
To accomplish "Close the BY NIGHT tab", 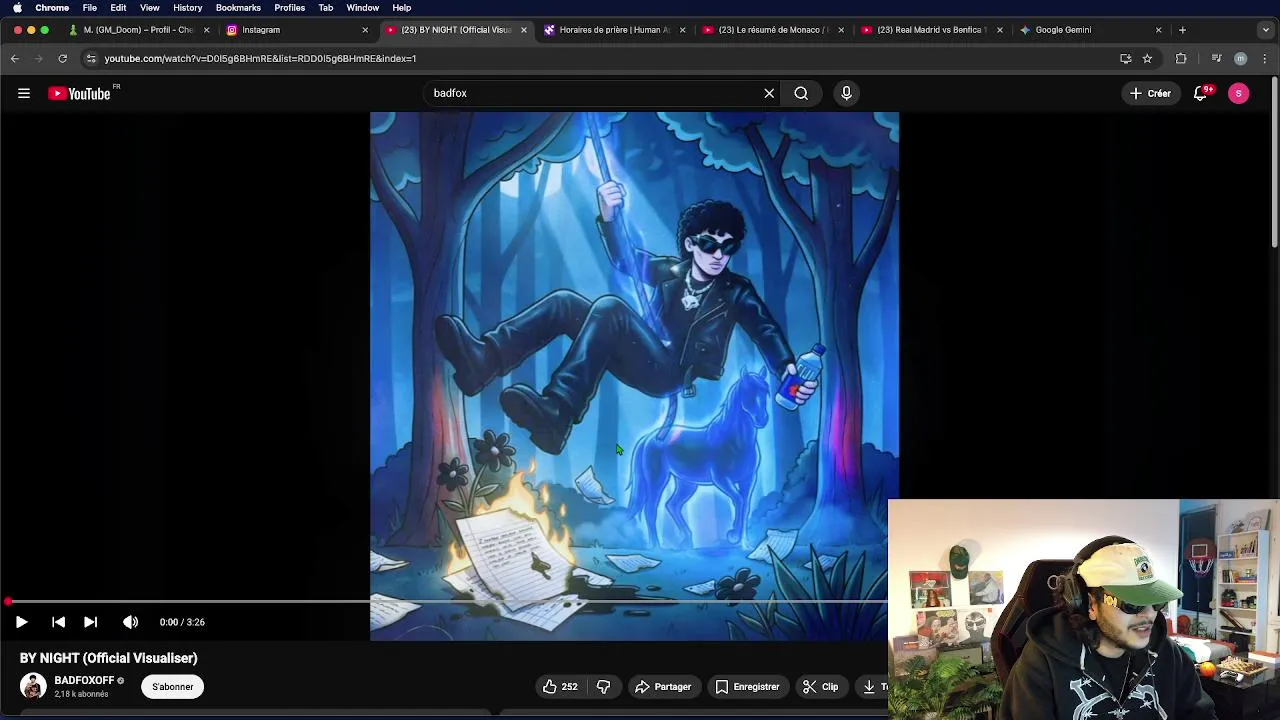I will [x=523, y=30].
